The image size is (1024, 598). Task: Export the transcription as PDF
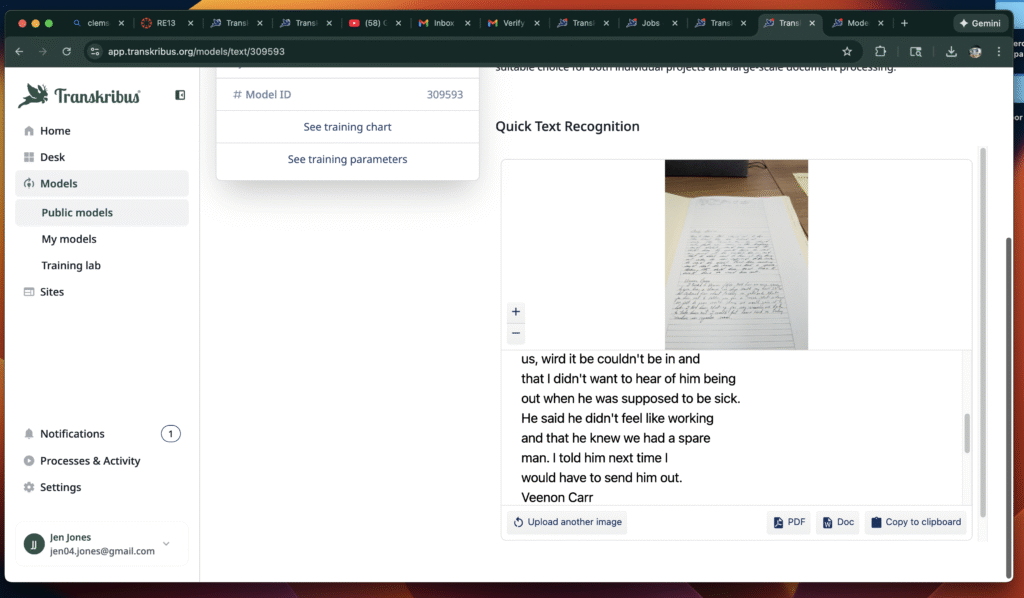[788, 522]
